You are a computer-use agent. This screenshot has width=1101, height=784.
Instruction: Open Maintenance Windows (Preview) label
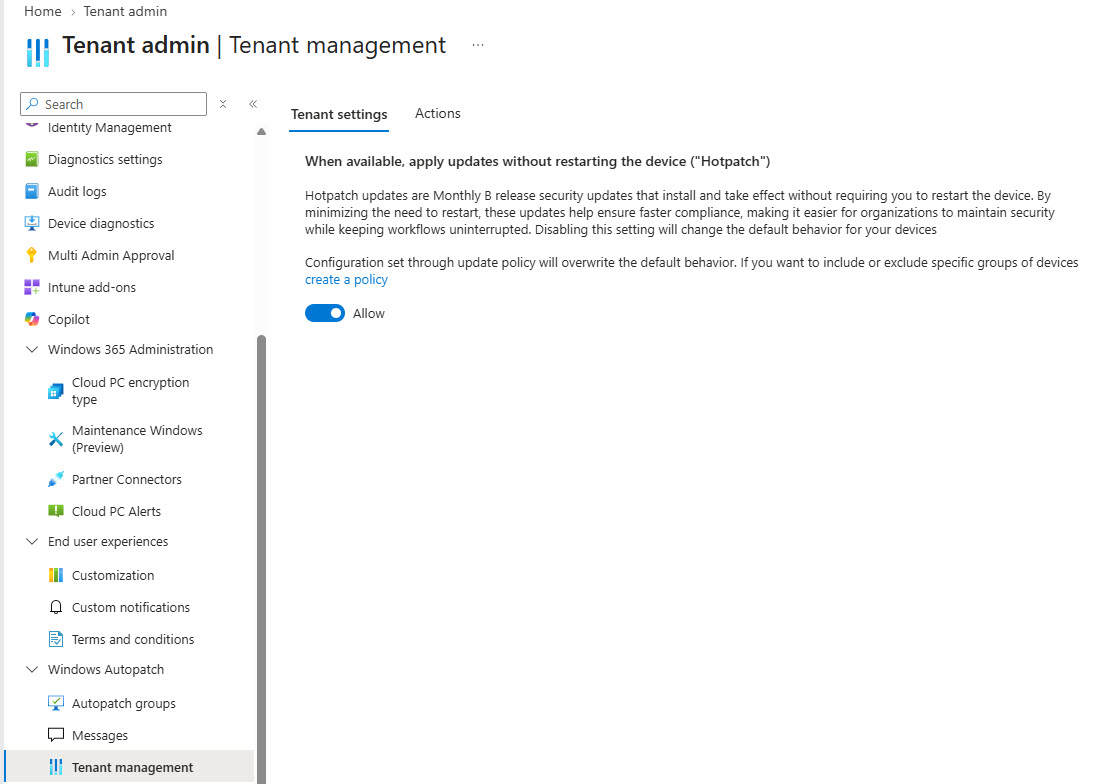pyautogui.click(x=137, y=439)
